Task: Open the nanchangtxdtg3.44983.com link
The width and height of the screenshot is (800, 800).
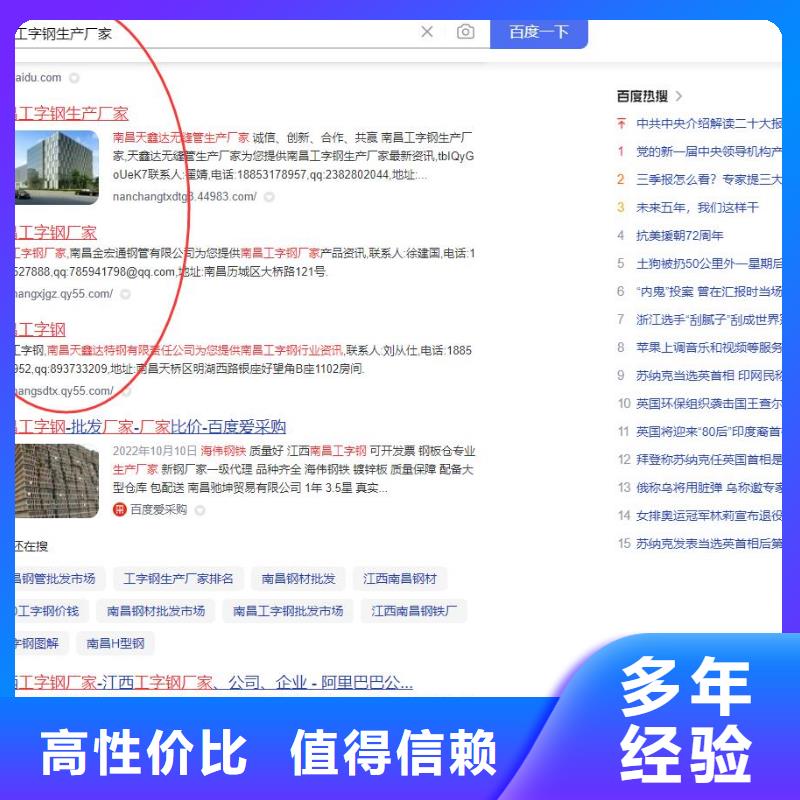Action: tap(185, 197)
